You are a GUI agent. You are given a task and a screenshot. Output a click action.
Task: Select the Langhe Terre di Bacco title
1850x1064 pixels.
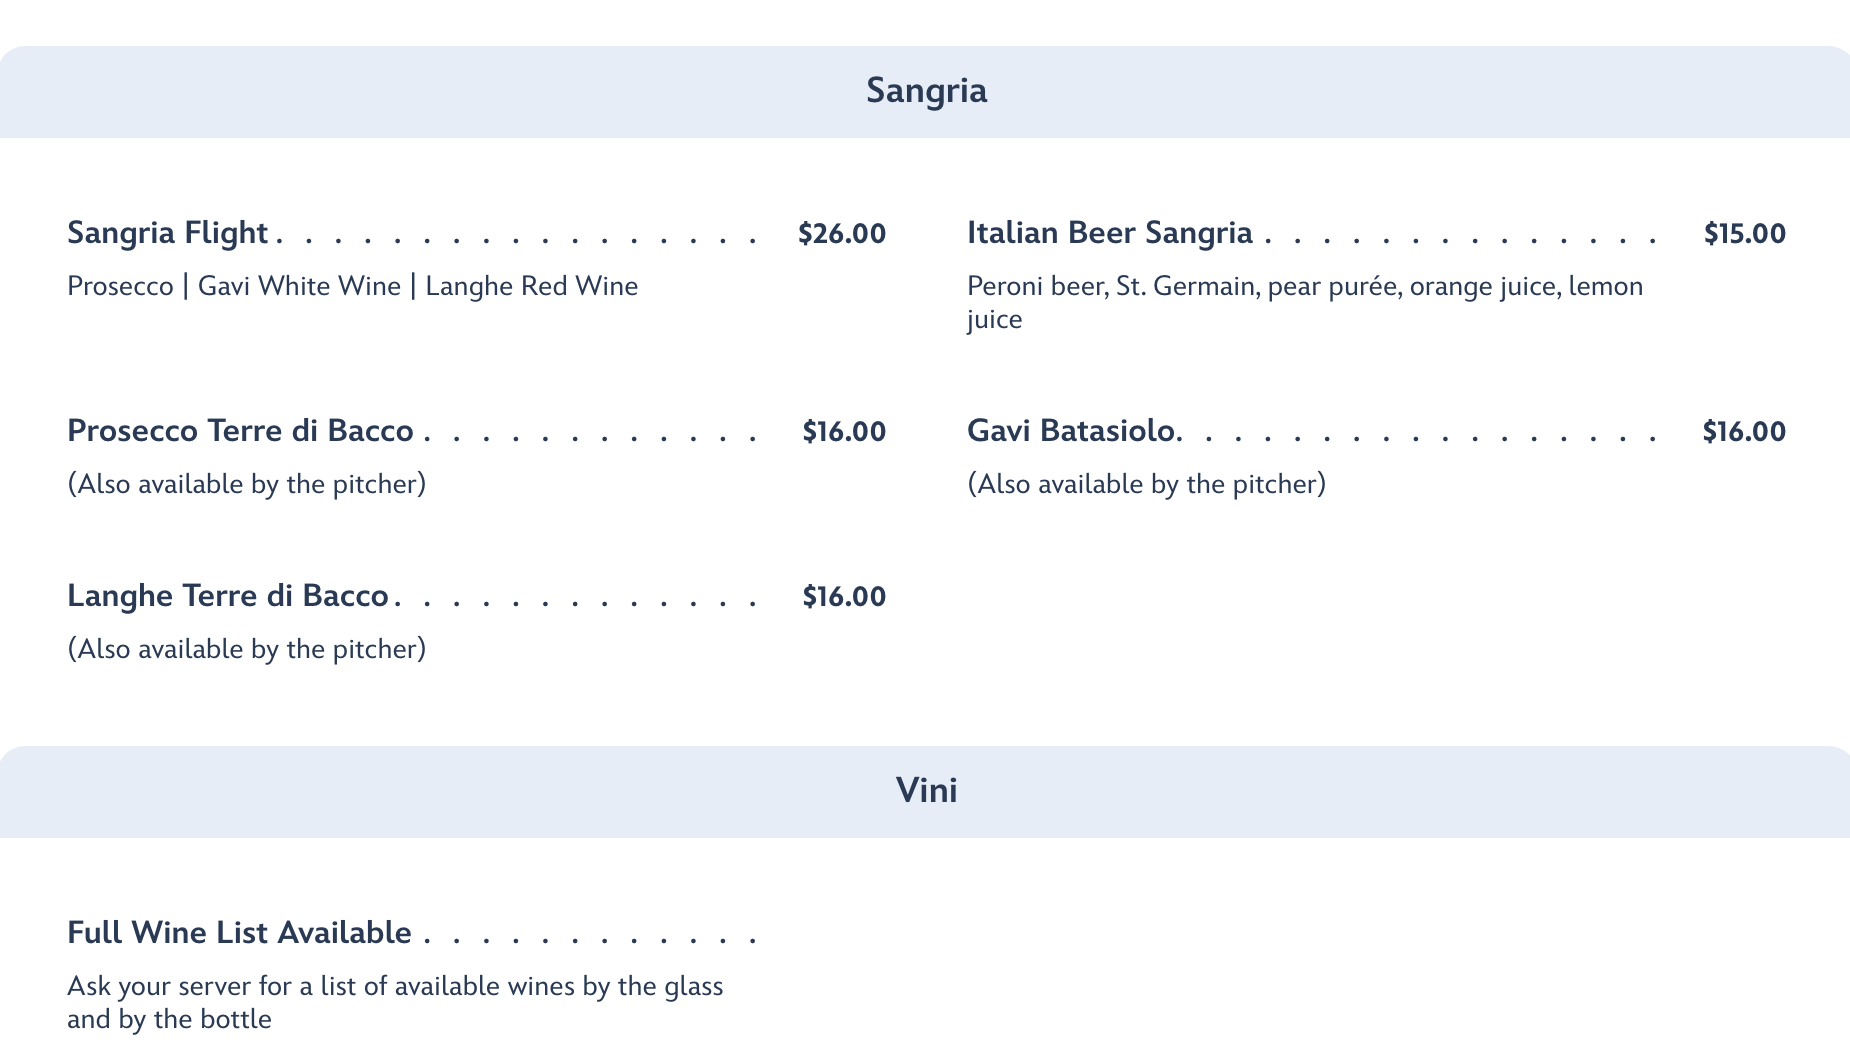click(x=227, y=596)
